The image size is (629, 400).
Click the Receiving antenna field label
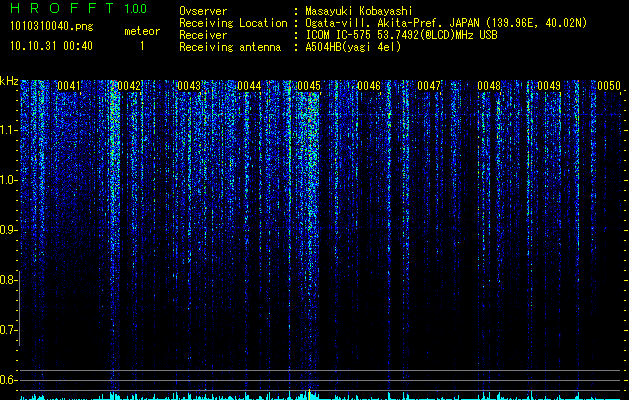230,47
